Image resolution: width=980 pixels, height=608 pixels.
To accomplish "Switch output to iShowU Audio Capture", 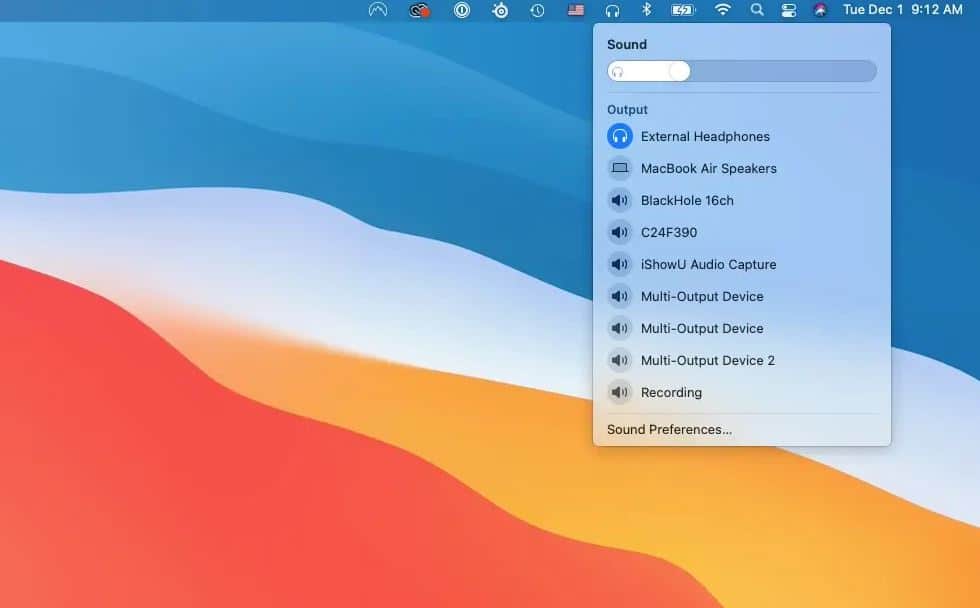I will tap(741, 264).
